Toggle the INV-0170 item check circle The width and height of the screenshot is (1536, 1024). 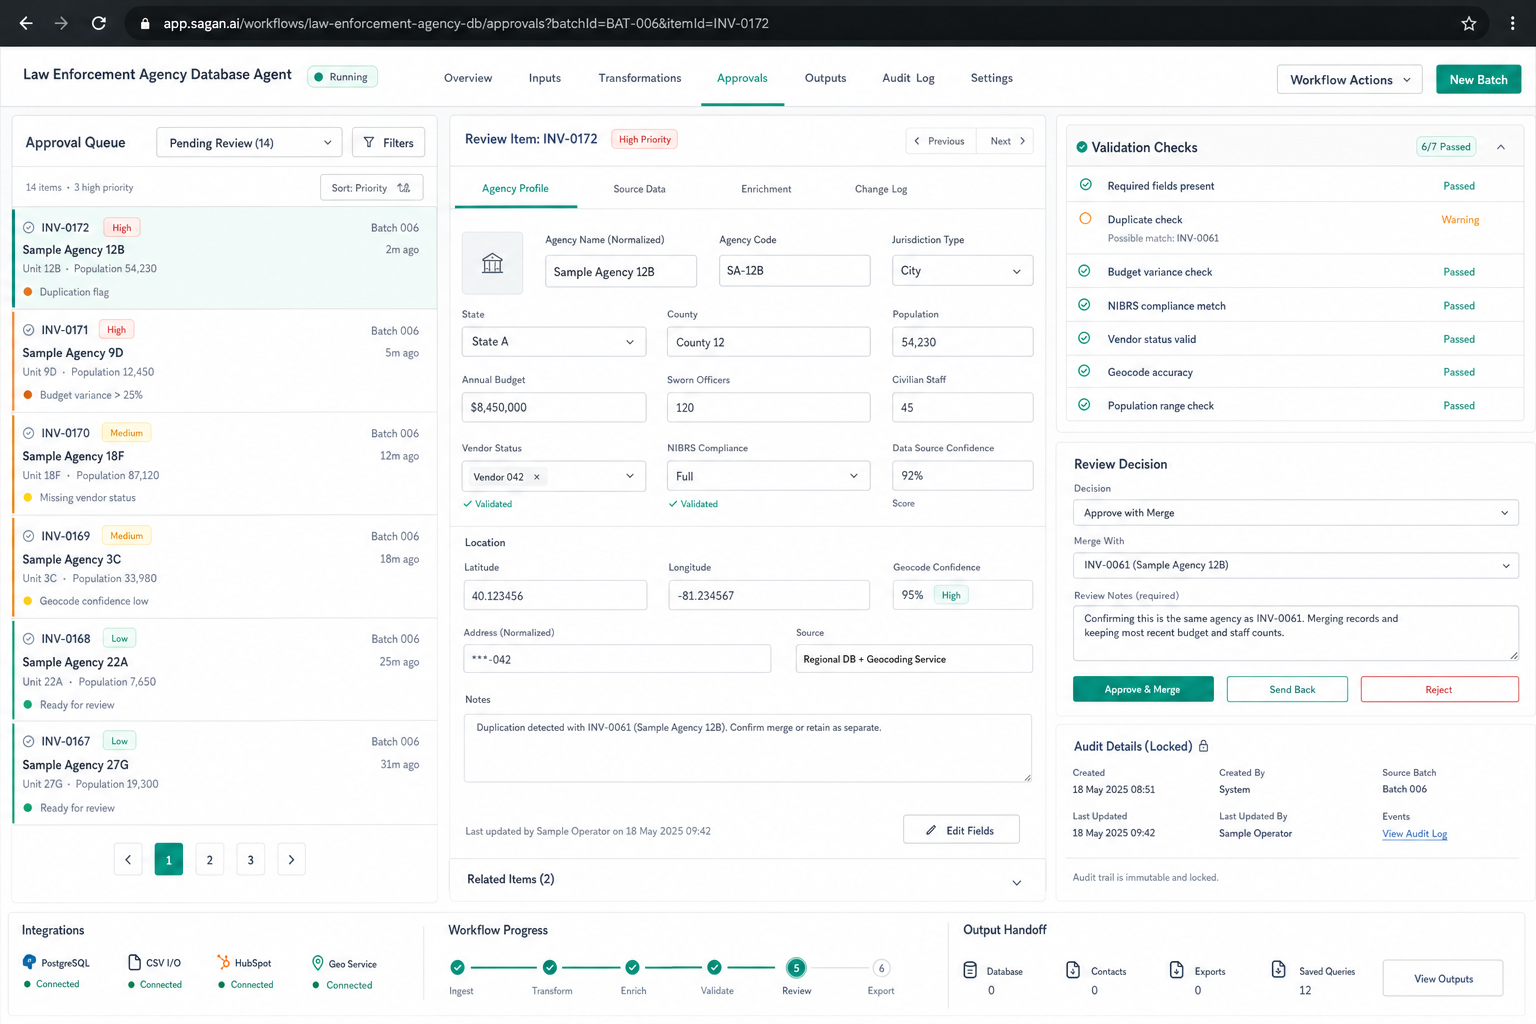click(29, 433)
